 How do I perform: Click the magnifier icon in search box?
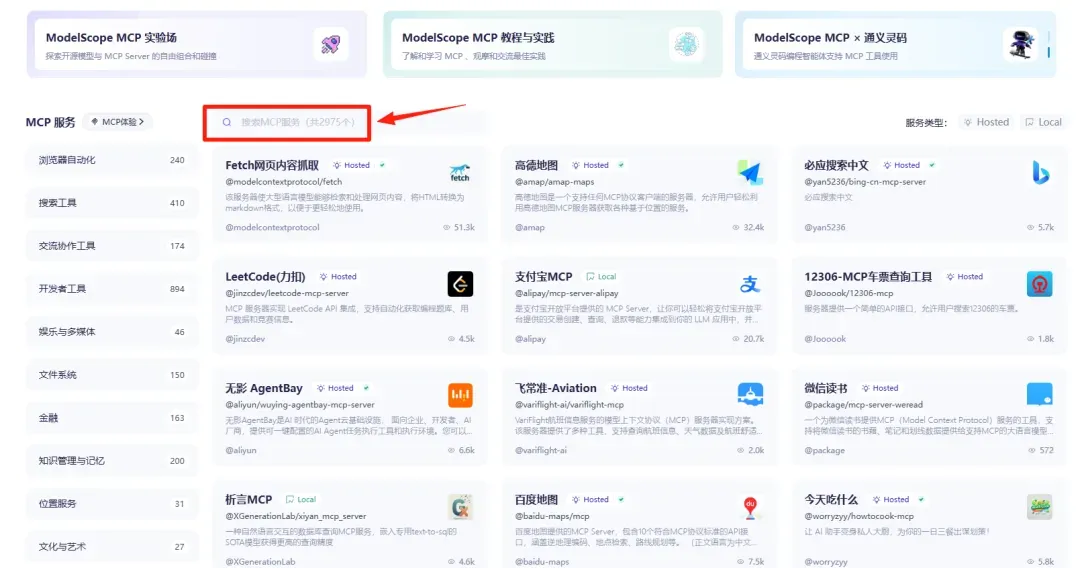[x=227, y=123]
